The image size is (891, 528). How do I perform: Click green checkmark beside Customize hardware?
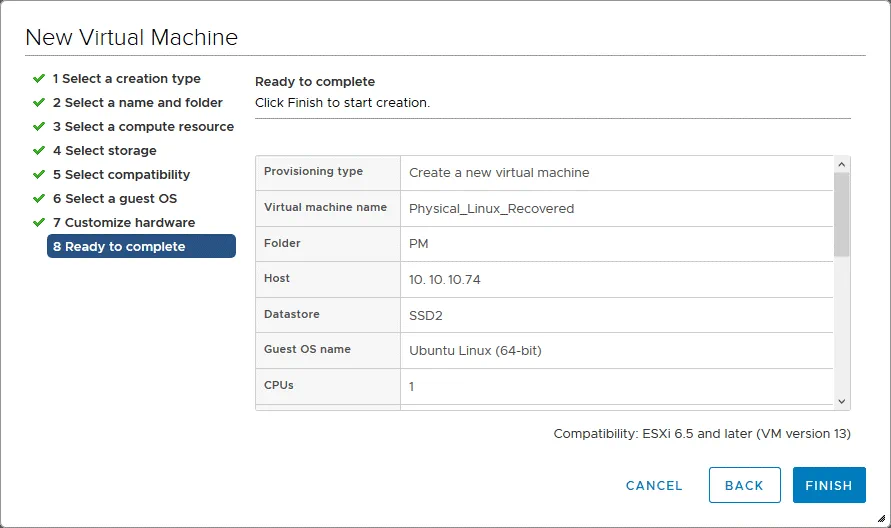click(x=39, y=222)
